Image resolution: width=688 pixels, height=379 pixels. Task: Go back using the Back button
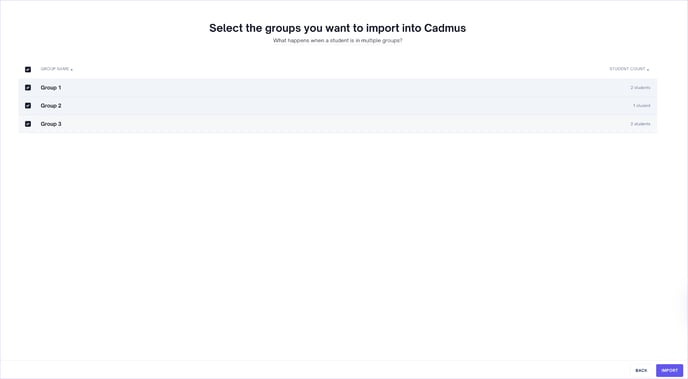pyautogui.click(x=641, y=371)
